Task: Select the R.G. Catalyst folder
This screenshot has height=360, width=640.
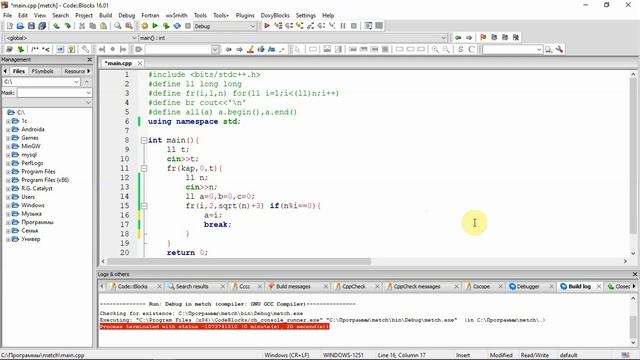Action: coord(37,189)
